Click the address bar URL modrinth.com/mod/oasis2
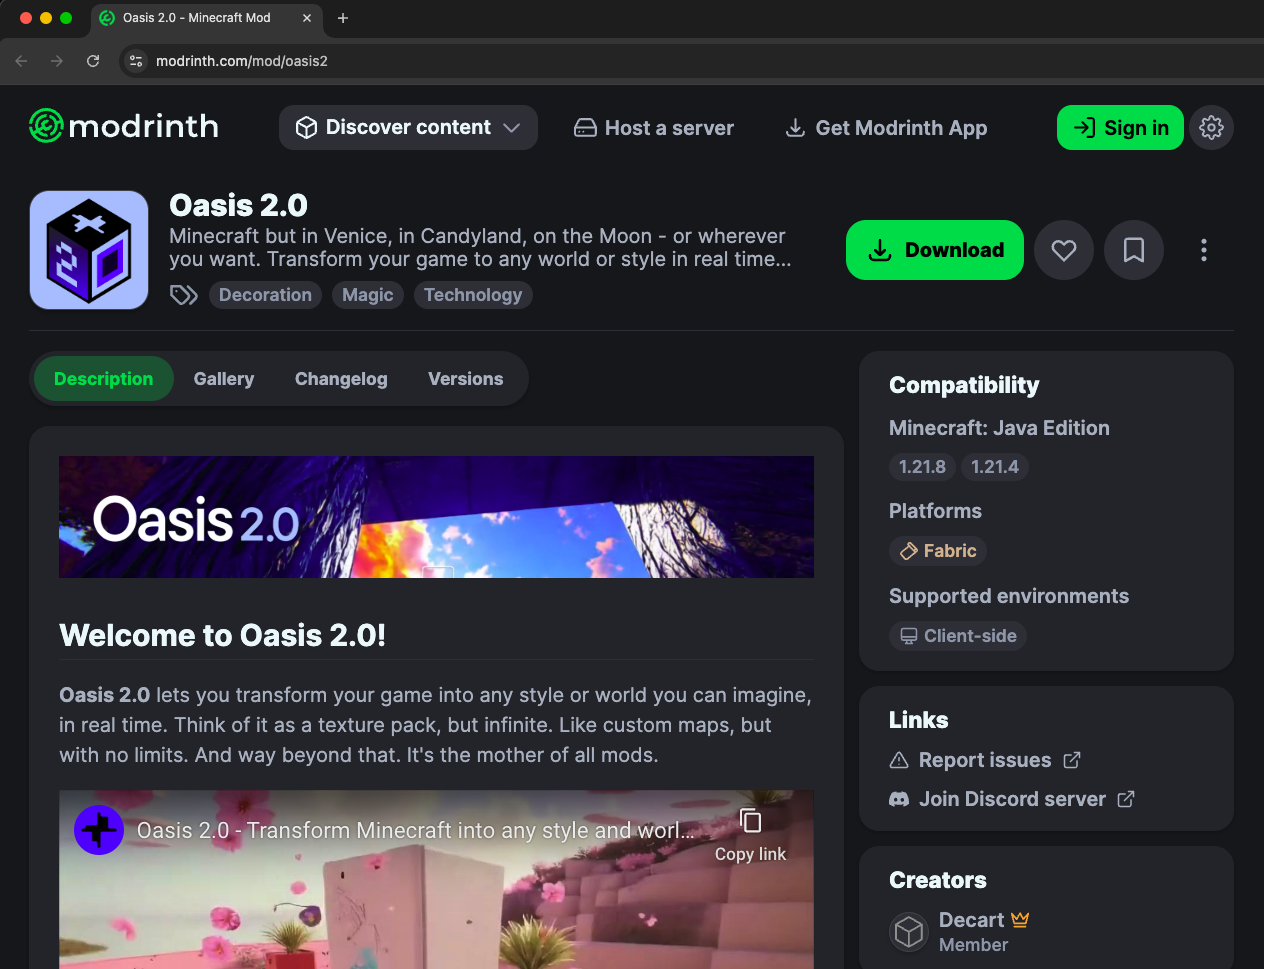 point(242,61)
